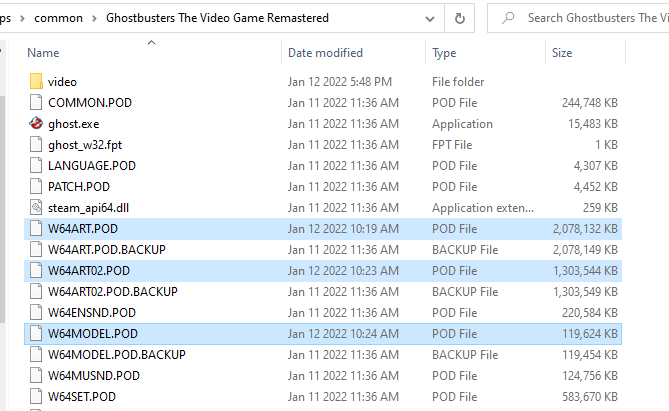Click the search magnifier icon

click(x=509, y=18)
